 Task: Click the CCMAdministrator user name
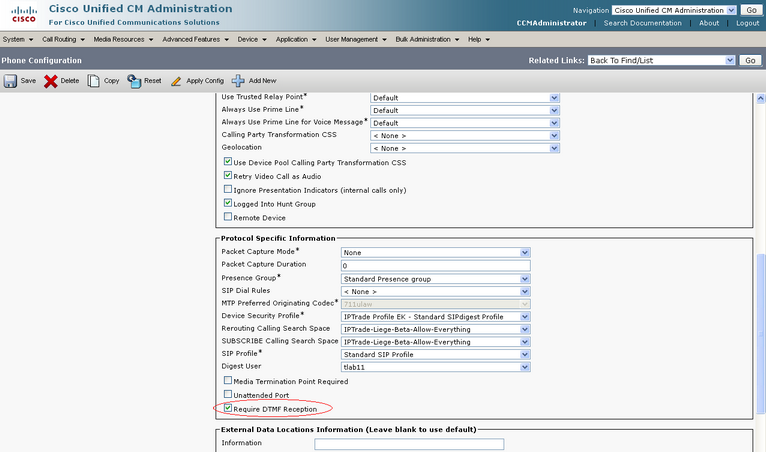(x=552, y=23)
